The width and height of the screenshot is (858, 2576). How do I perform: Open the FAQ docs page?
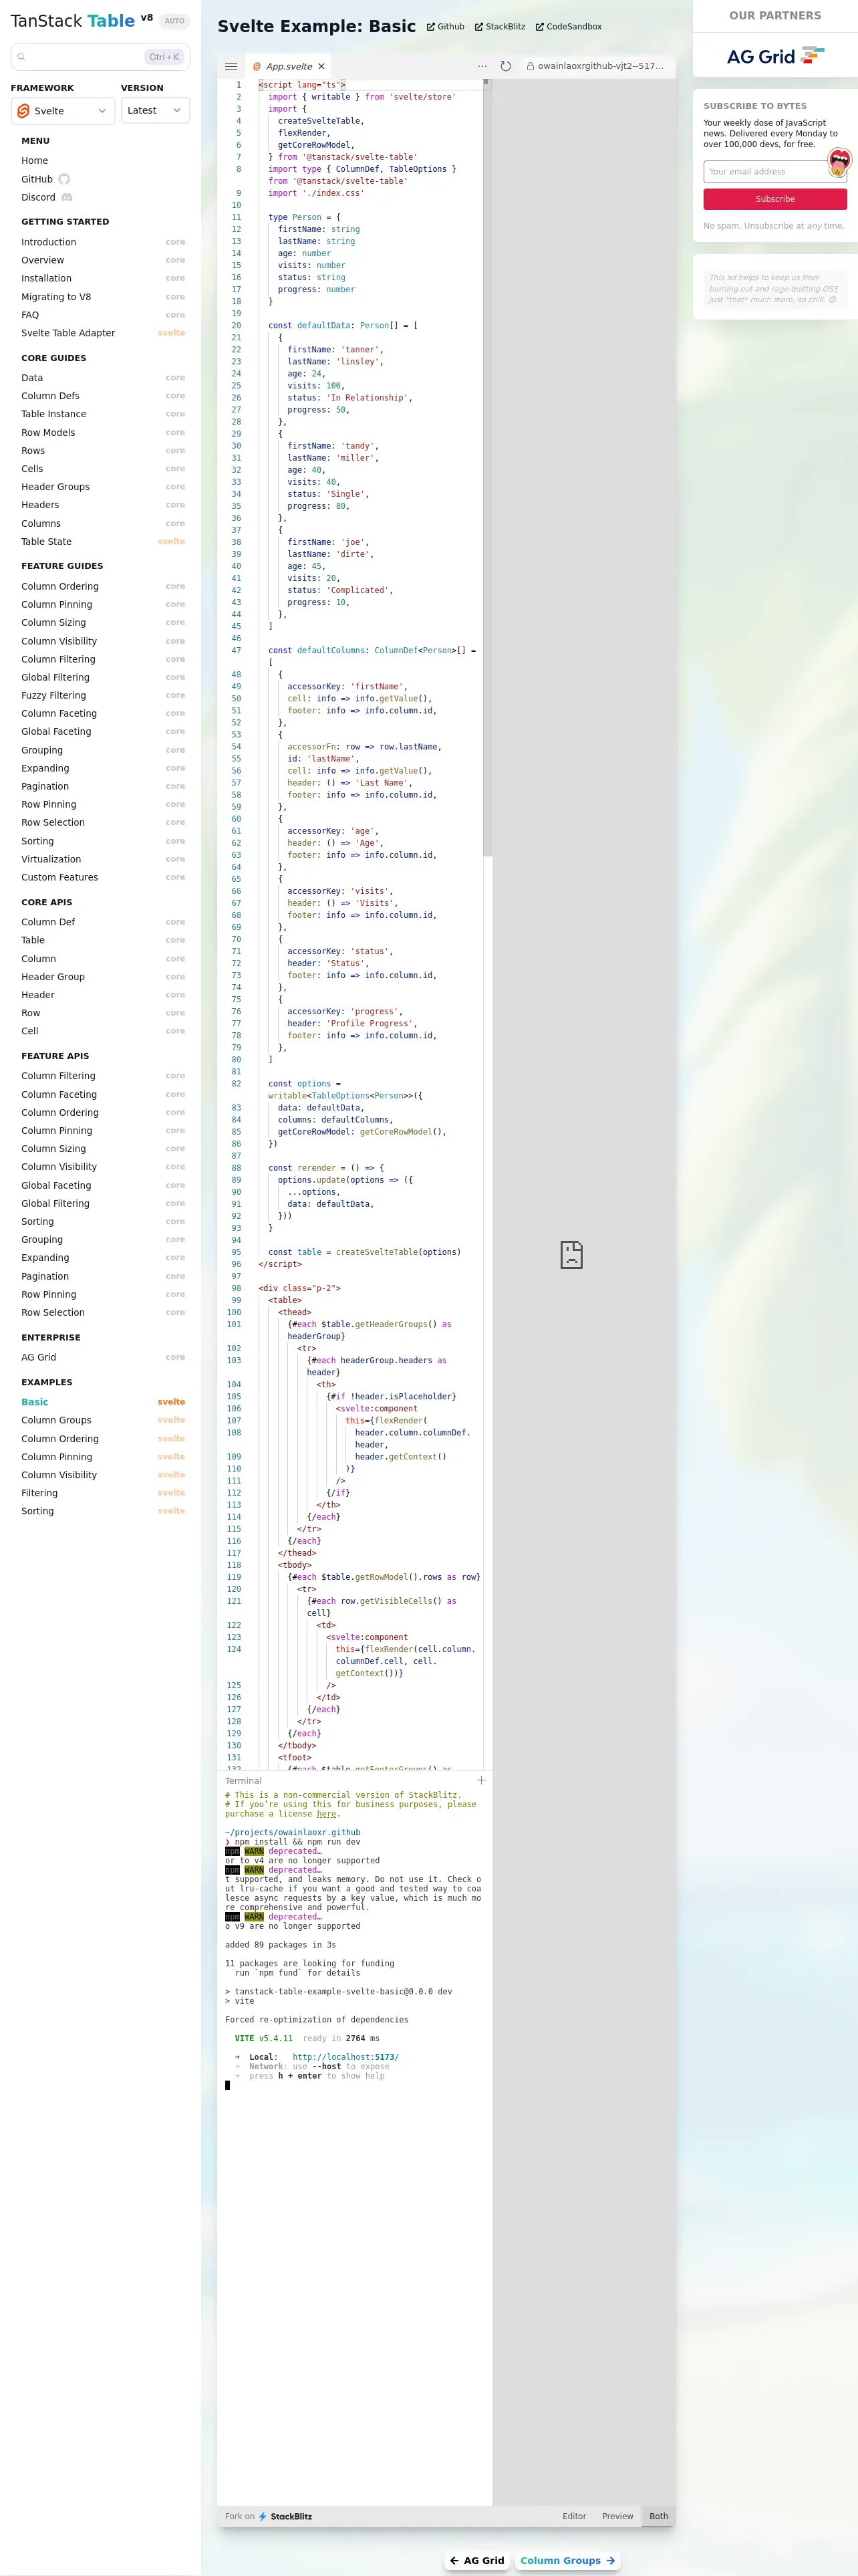point(103,315)
